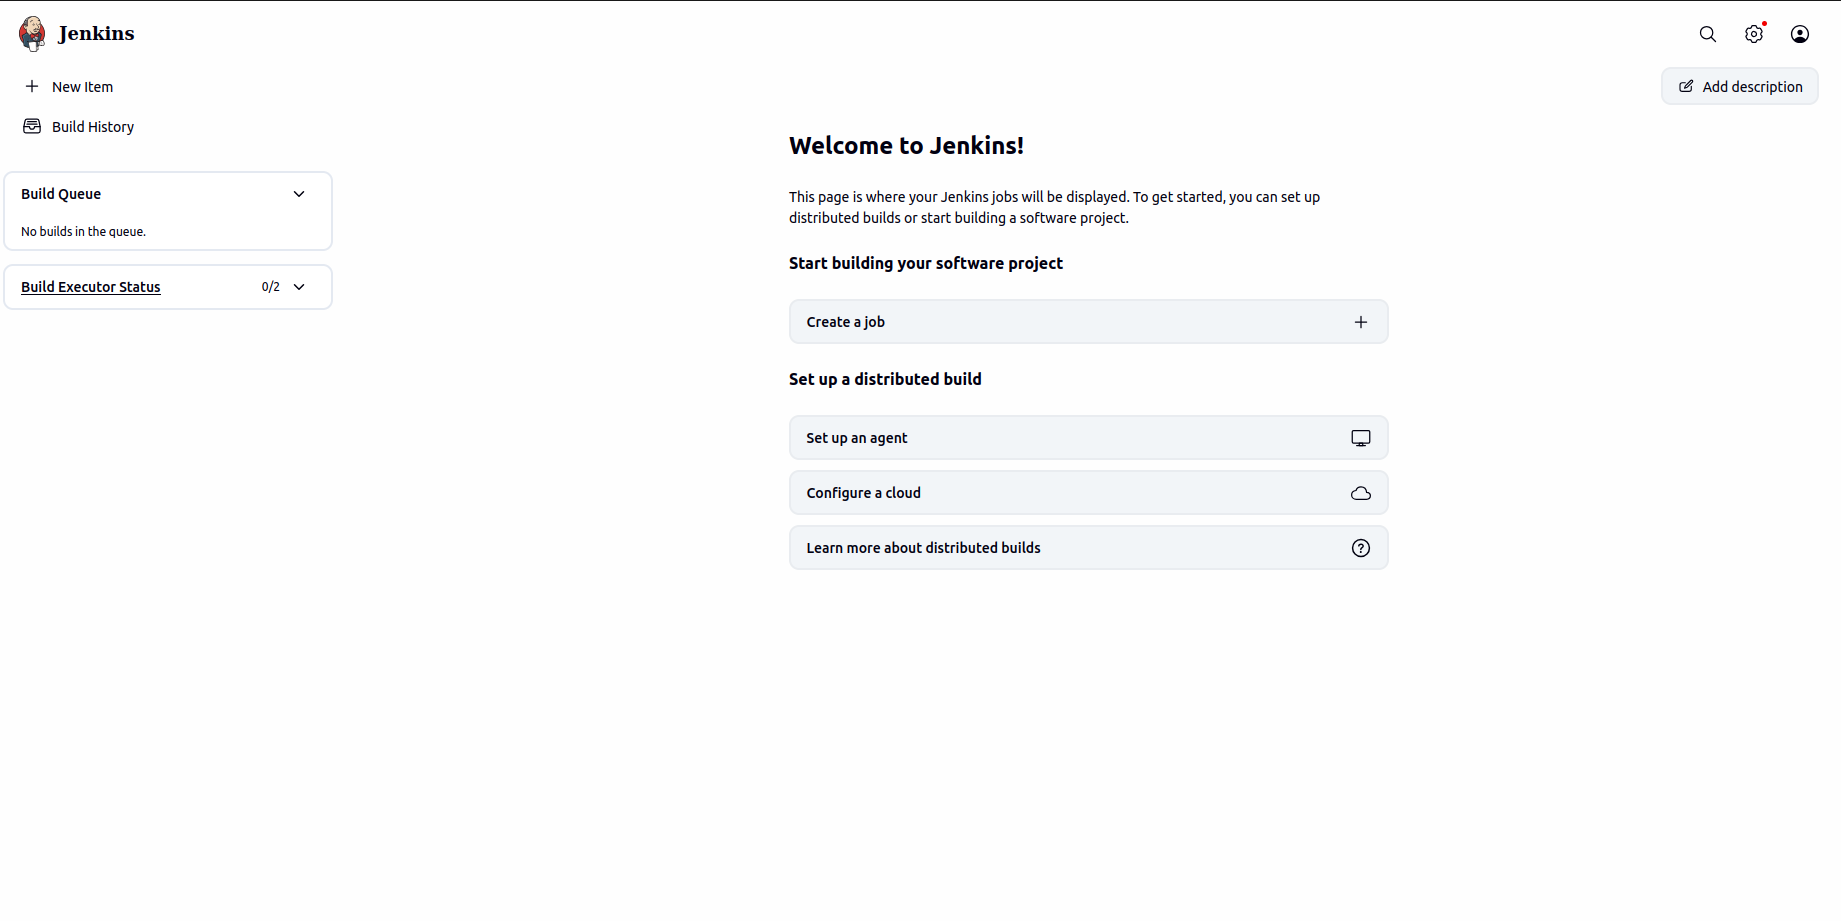This screenshot has width=1841, height=921.
Task: Collapse the Build Executor Status panel
Action: (299, 287)
